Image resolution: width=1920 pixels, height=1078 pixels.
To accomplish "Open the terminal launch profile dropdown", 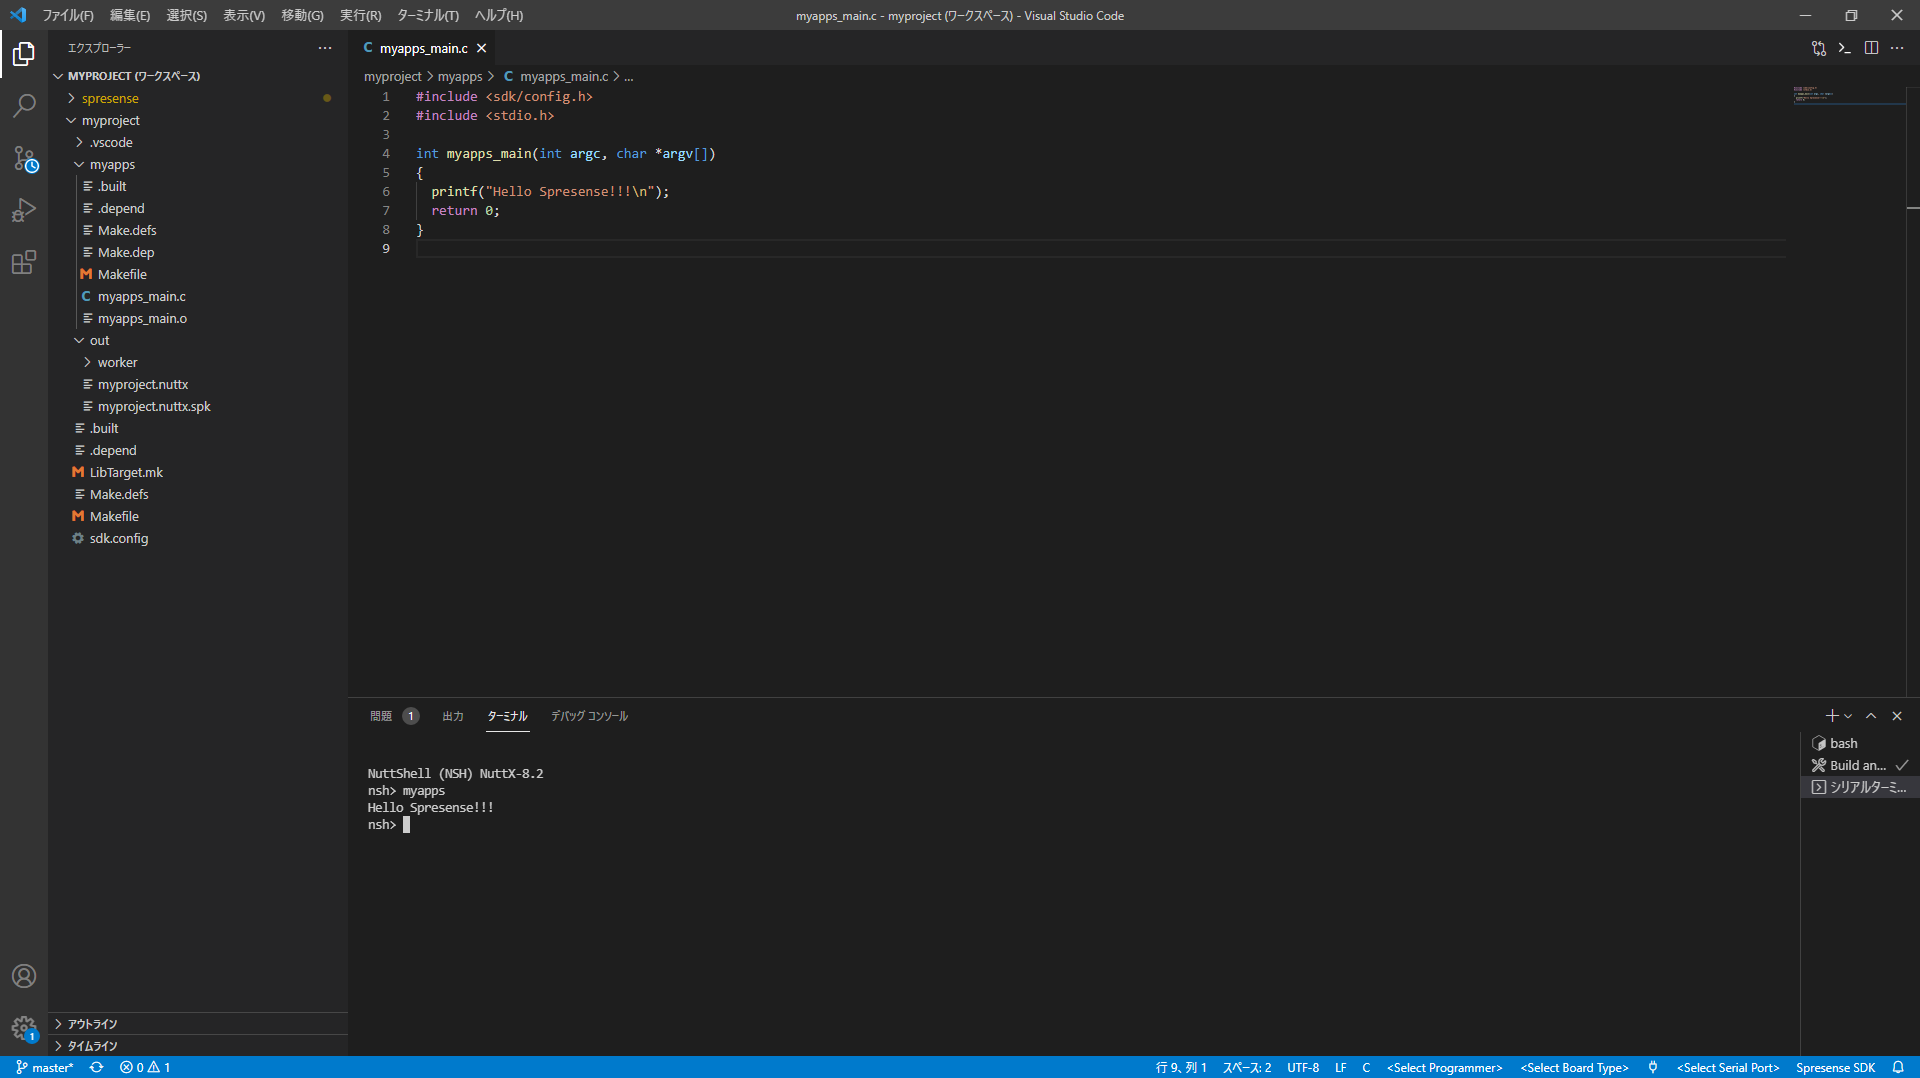I will click(1848, 716).
